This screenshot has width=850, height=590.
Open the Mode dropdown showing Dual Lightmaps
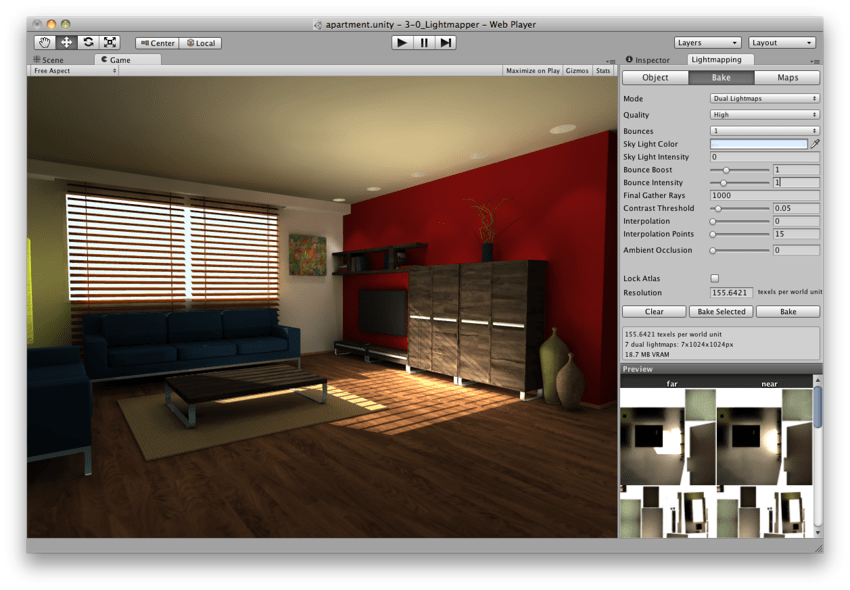pyautogui.click(x=764, y=98)
